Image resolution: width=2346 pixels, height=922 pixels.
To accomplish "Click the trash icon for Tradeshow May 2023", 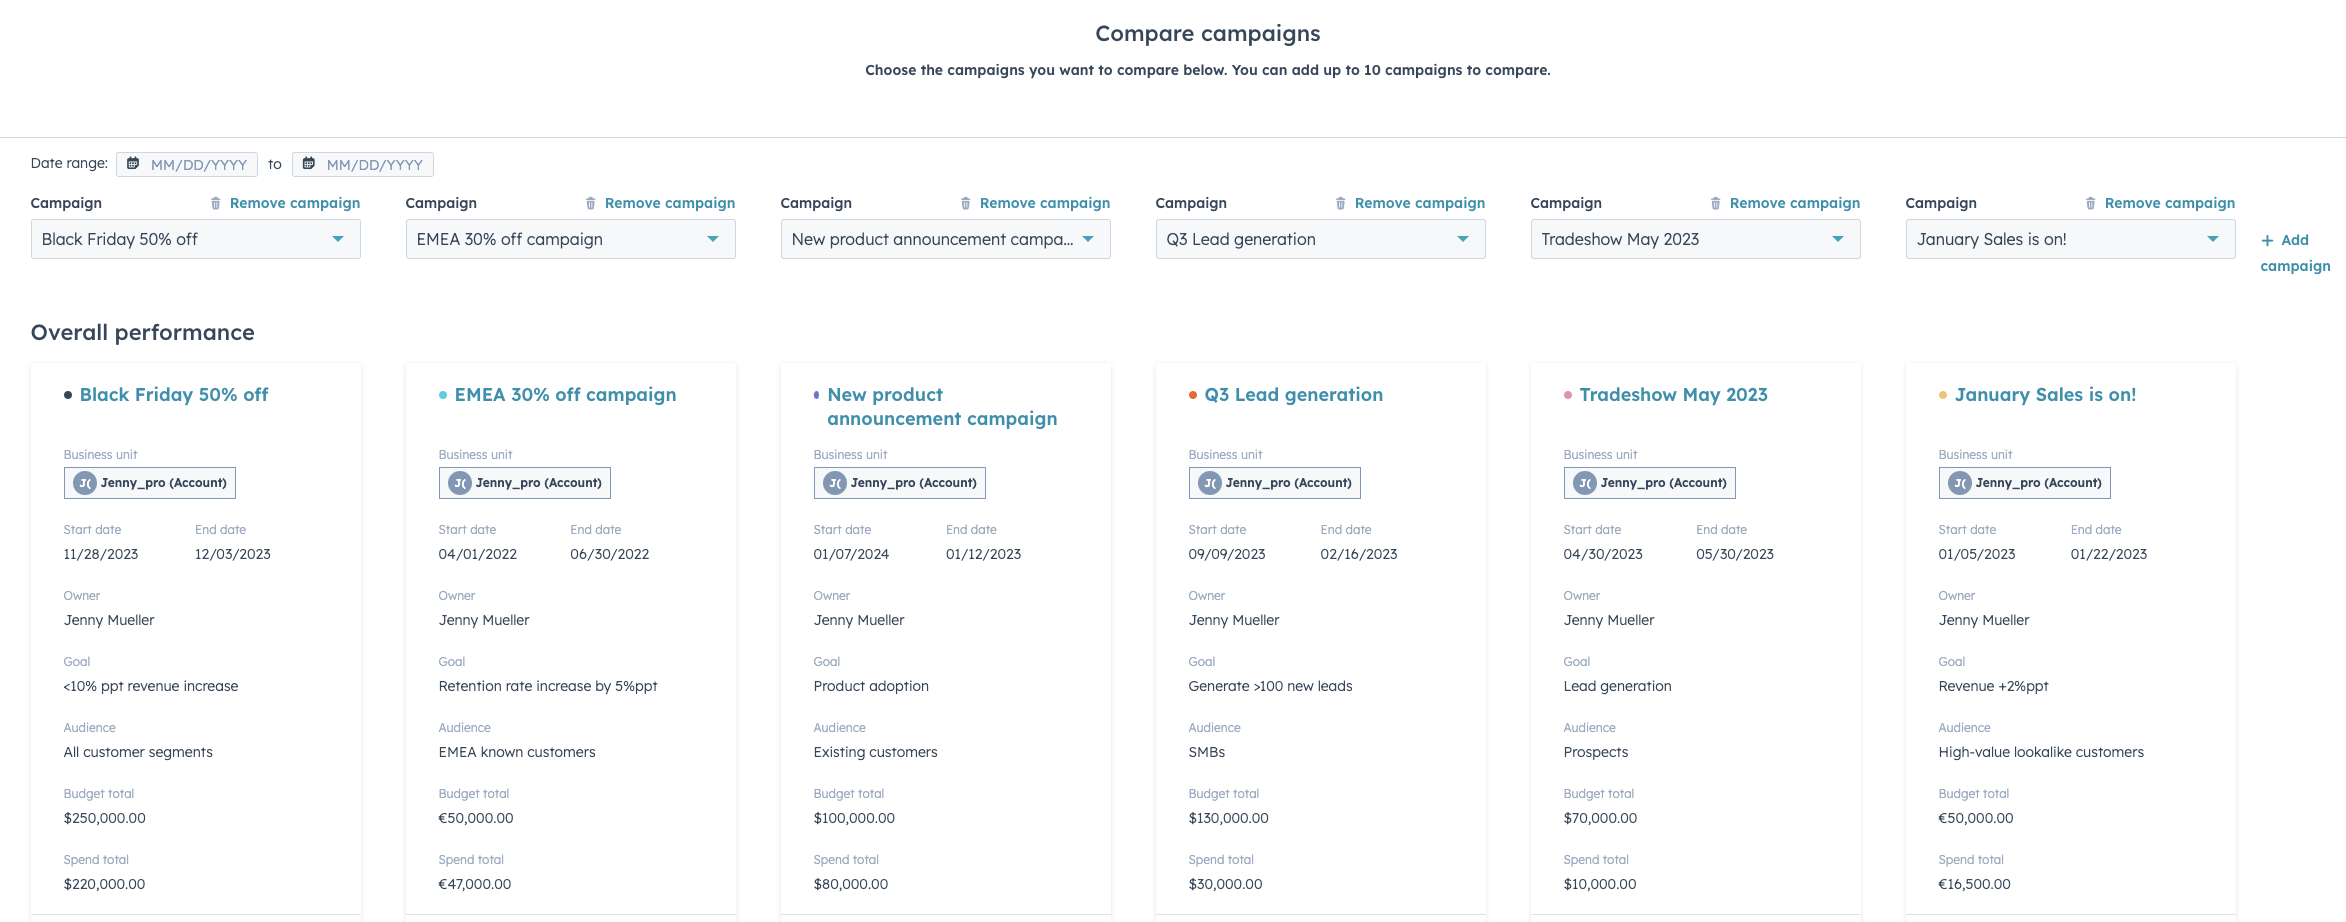I will (x=1717, y=202).
